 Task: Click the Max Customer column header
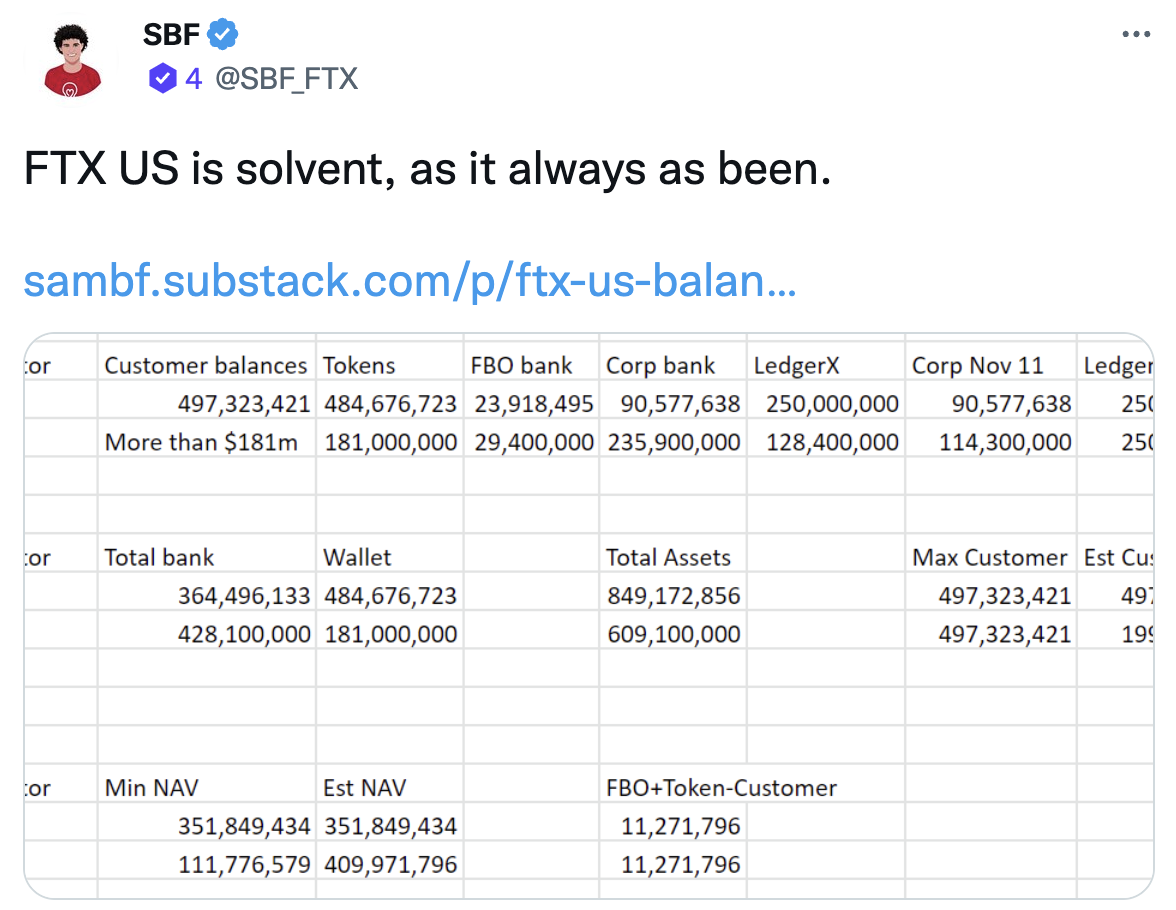(989, 557)
